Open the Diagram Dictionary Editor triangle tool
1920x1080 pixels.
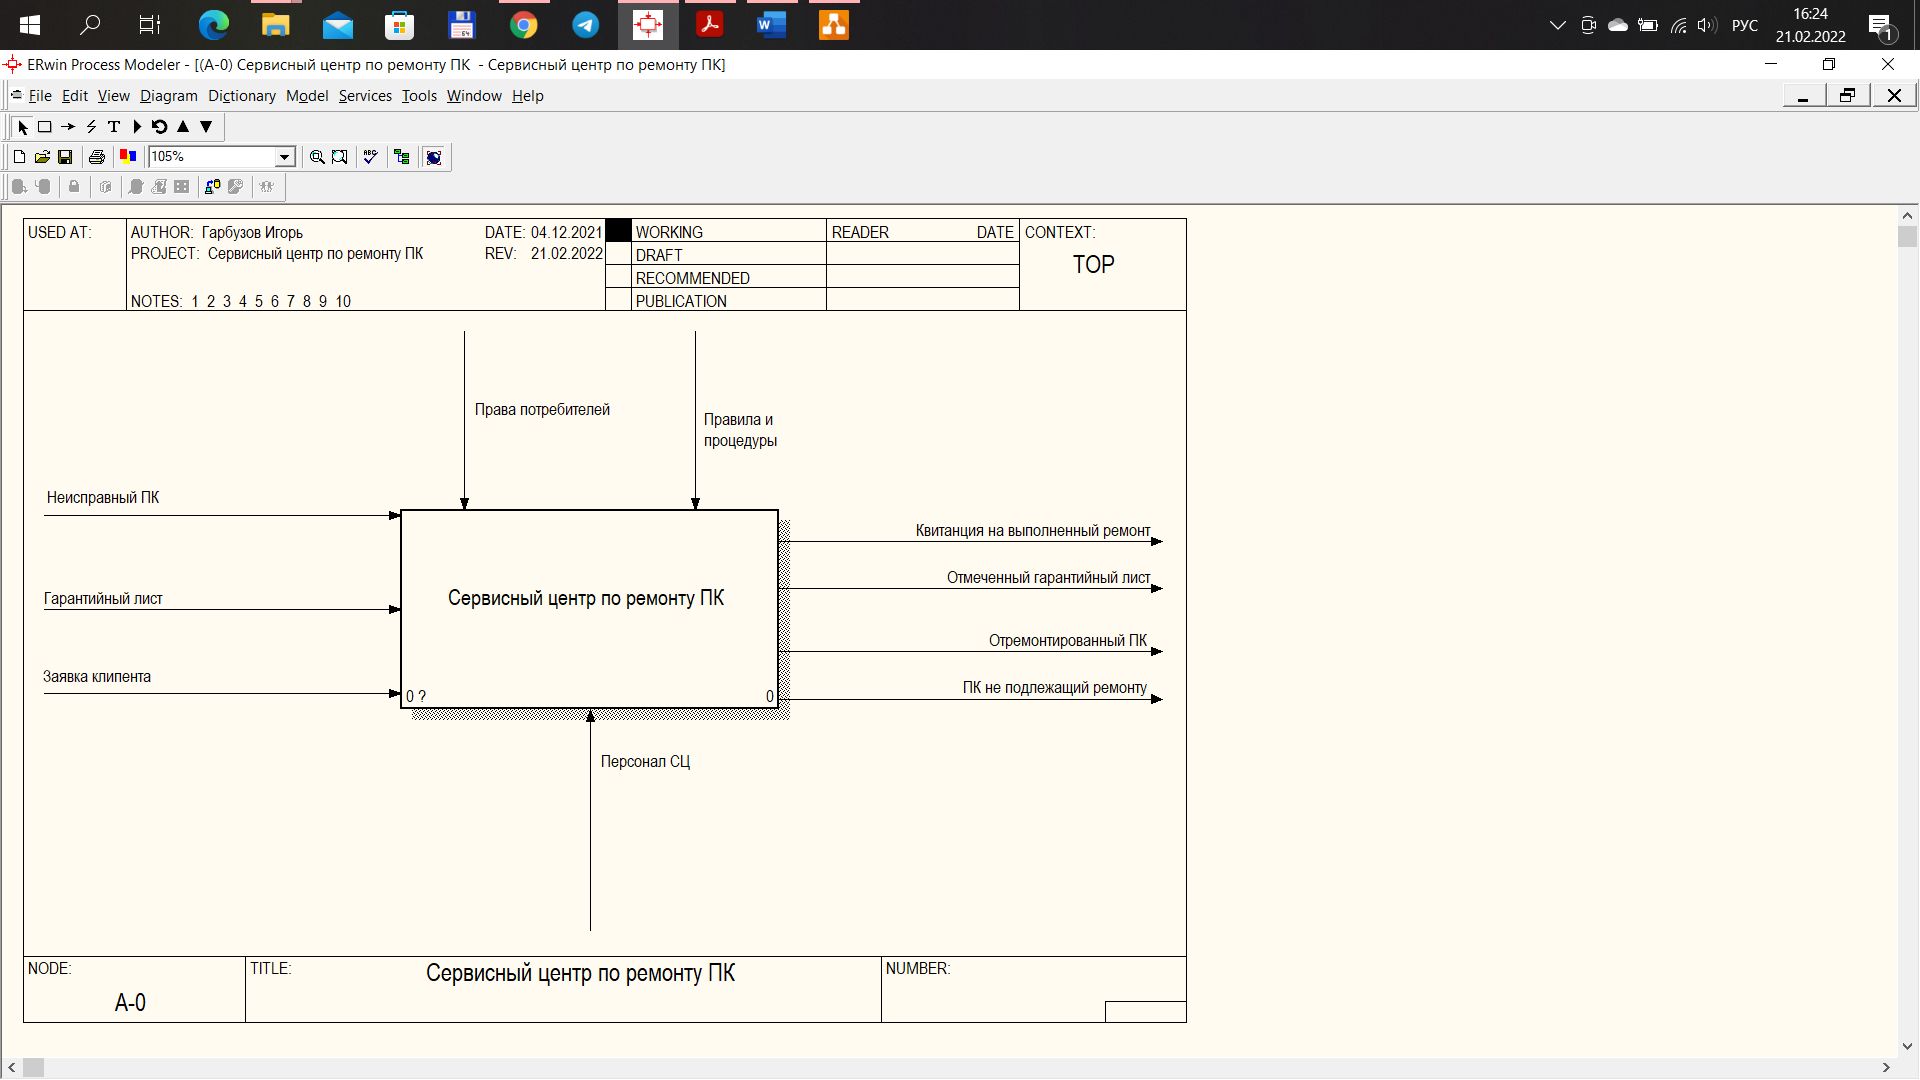click(x=137, y=127)
